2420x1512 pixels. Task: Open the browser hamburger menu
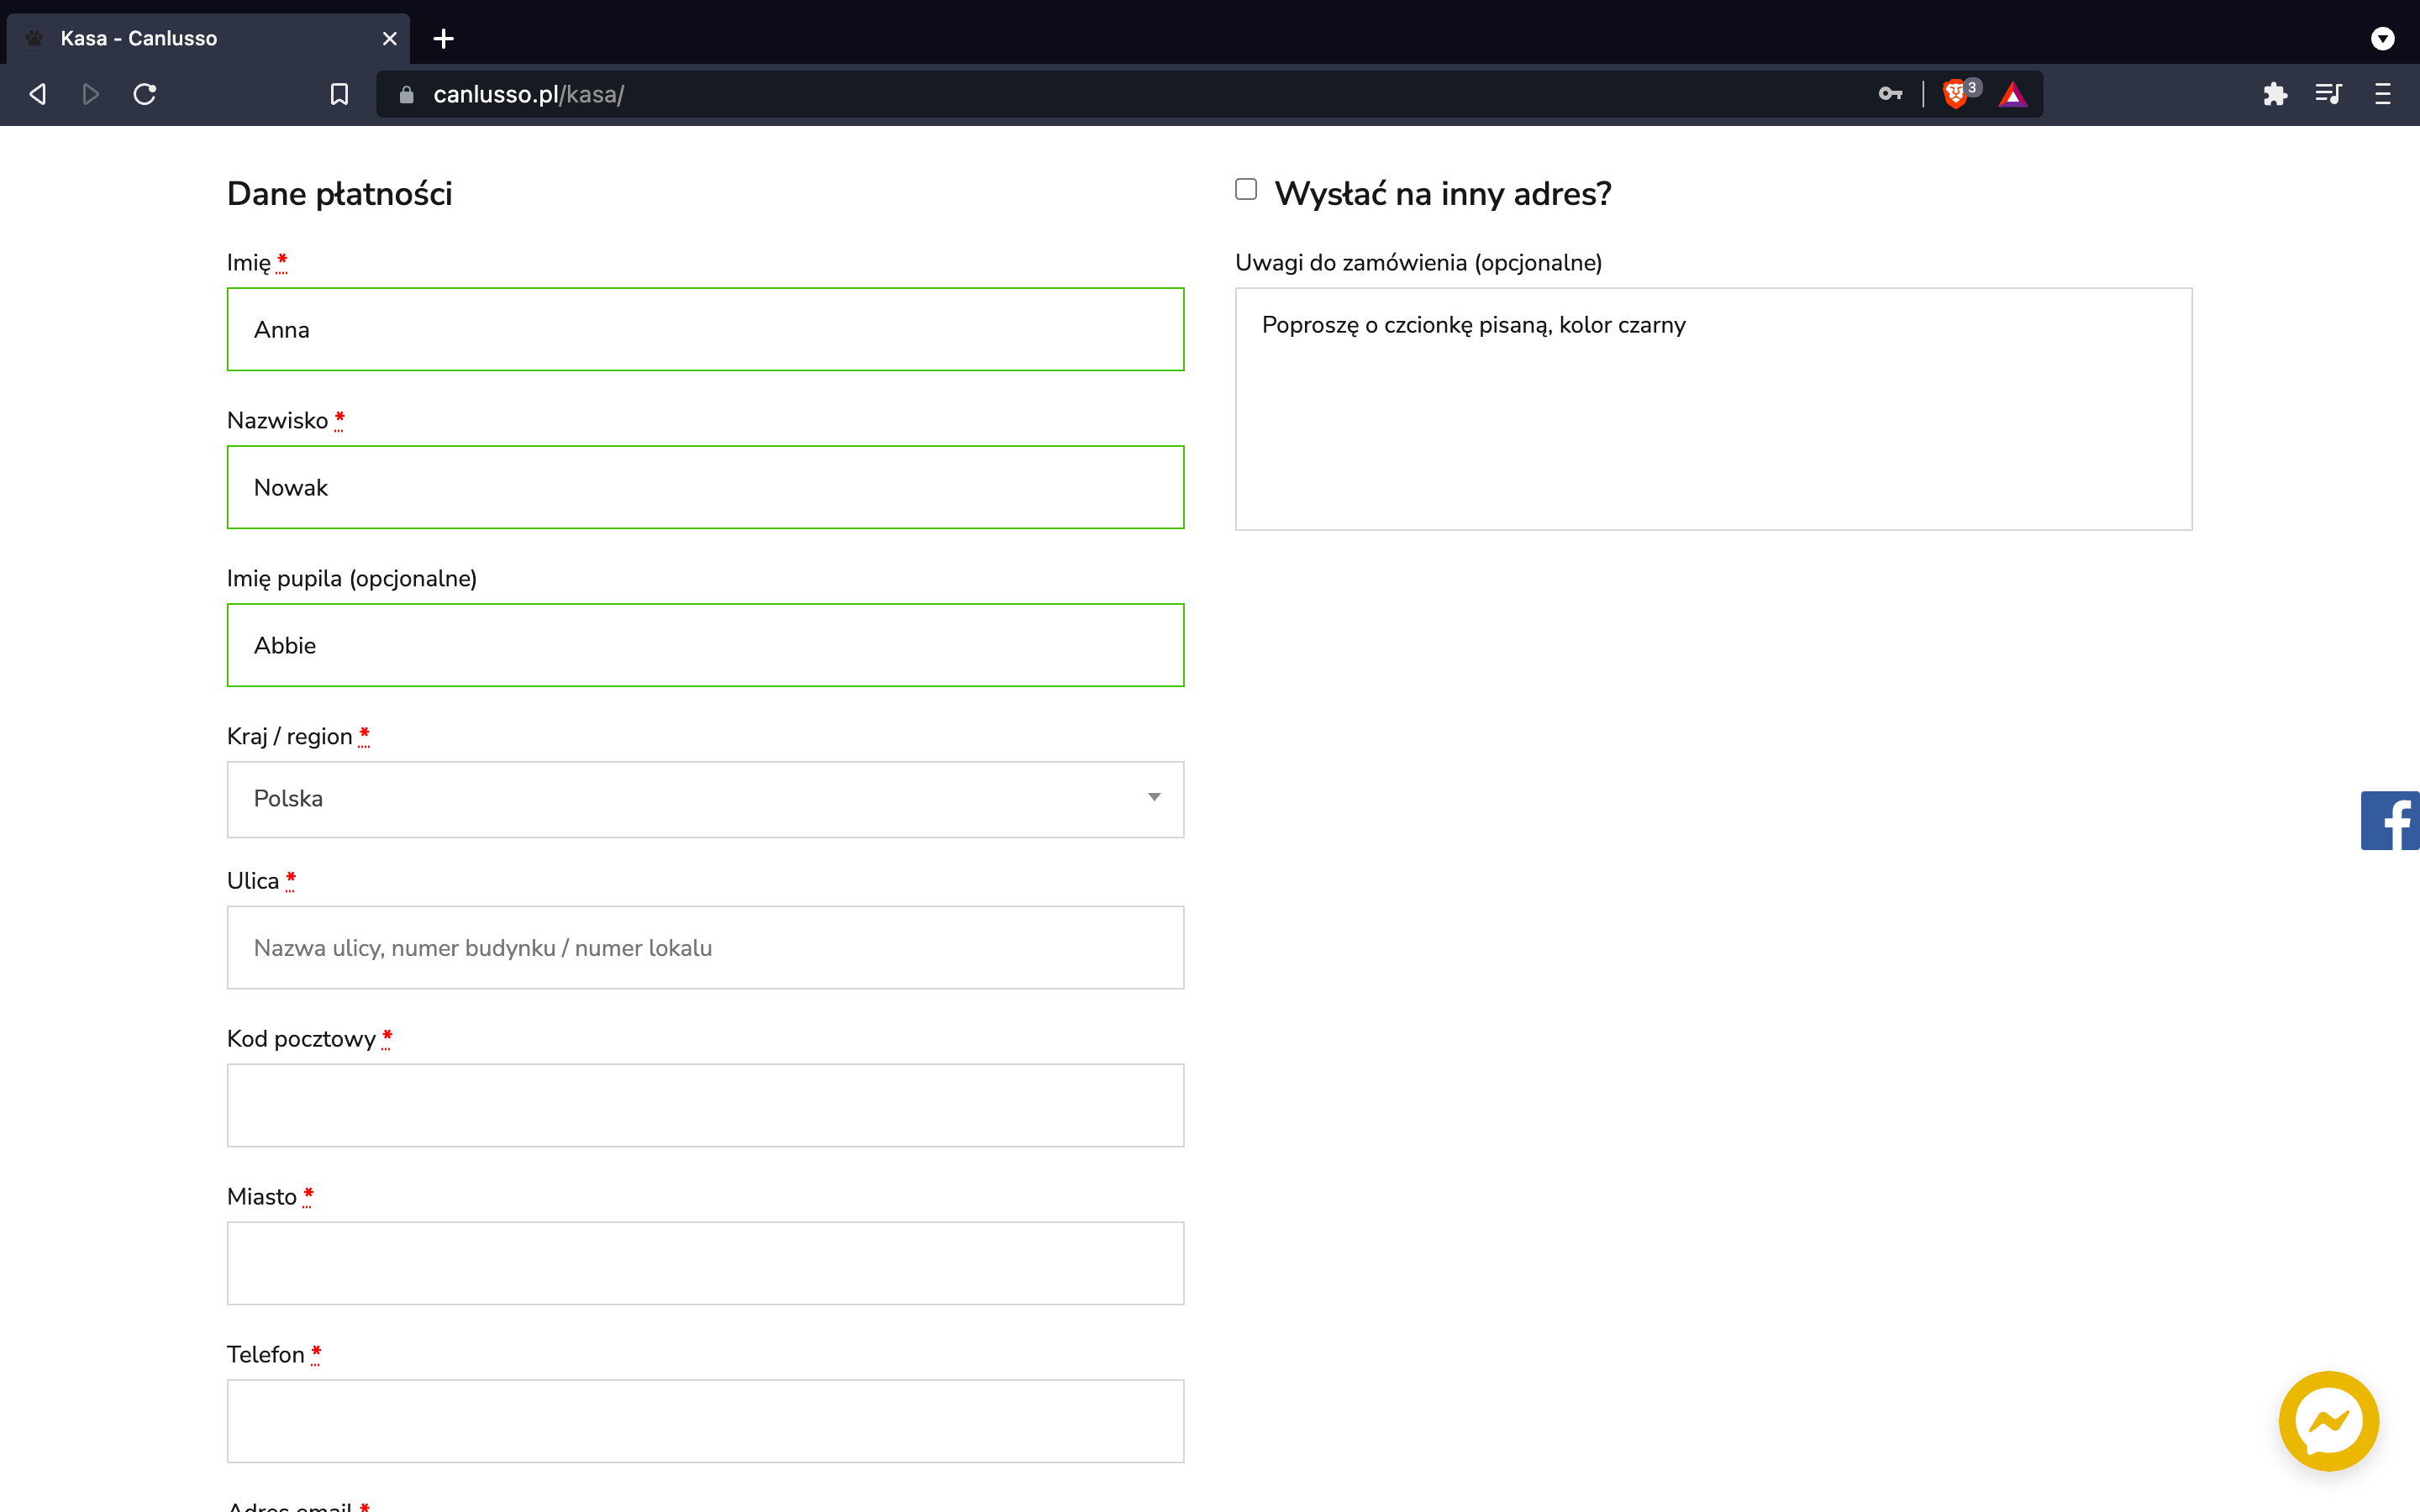click(x=2383, y=94)
